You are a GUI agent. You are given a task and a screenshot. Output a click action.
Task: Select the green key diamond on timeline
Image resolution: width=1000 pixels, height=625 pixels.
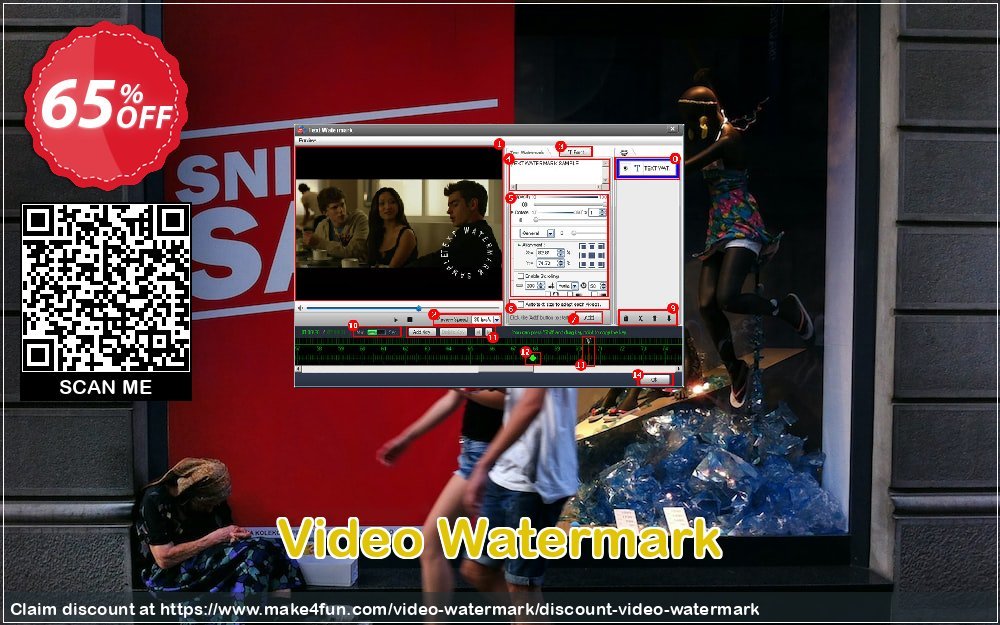533,358
